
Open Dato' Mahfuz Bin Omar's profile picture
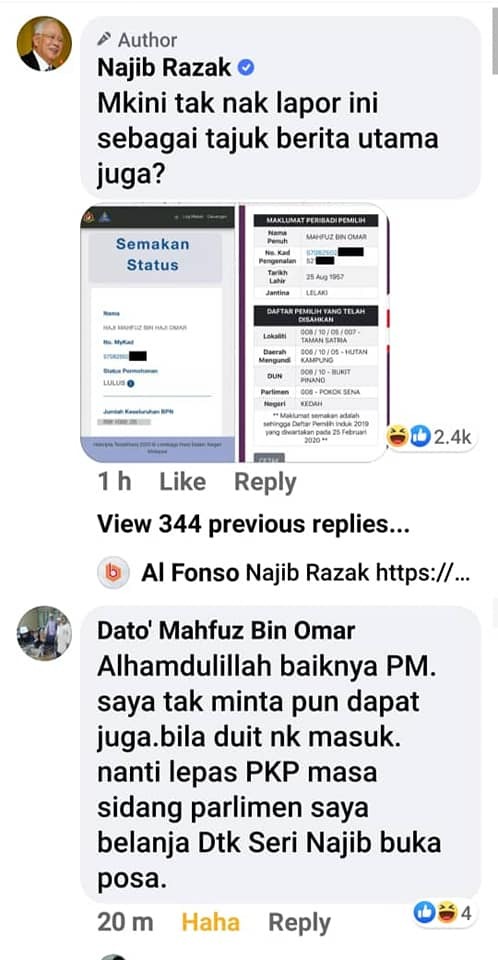43,633
